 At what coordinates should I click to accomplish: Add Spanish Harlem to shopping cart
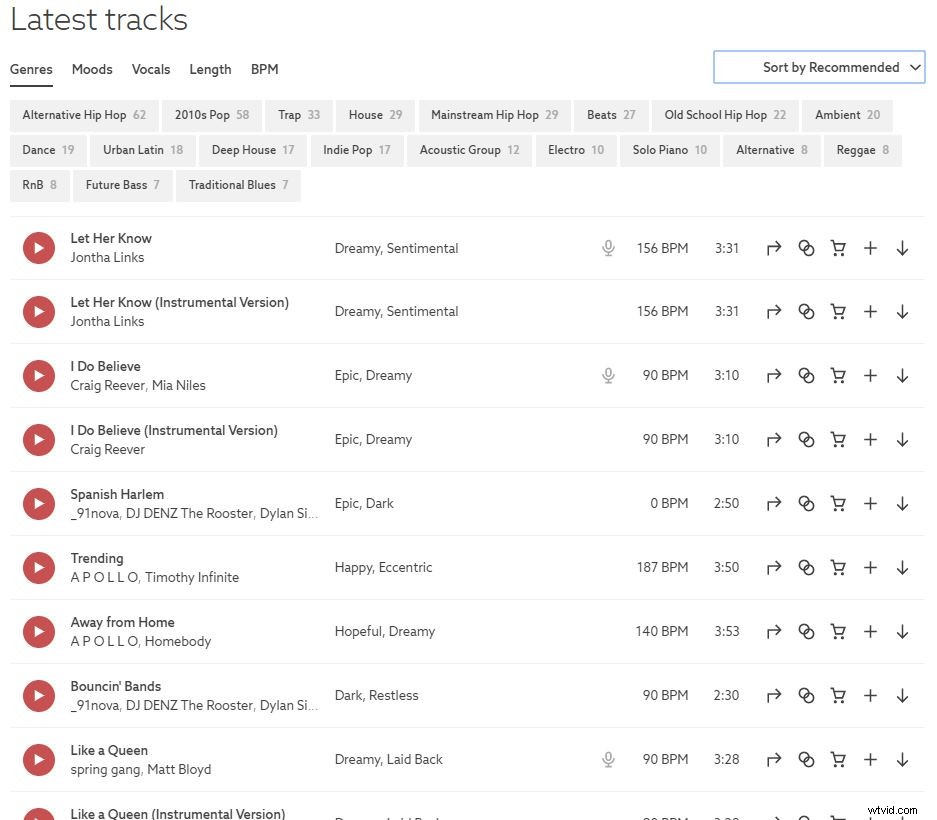tap(838, 504)
